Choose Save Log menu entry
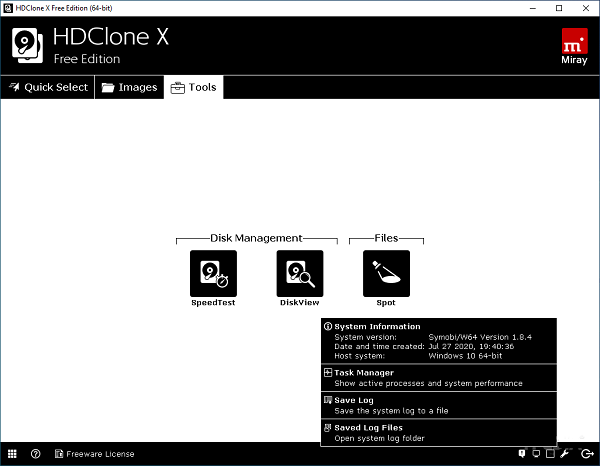 pos(439,405)
